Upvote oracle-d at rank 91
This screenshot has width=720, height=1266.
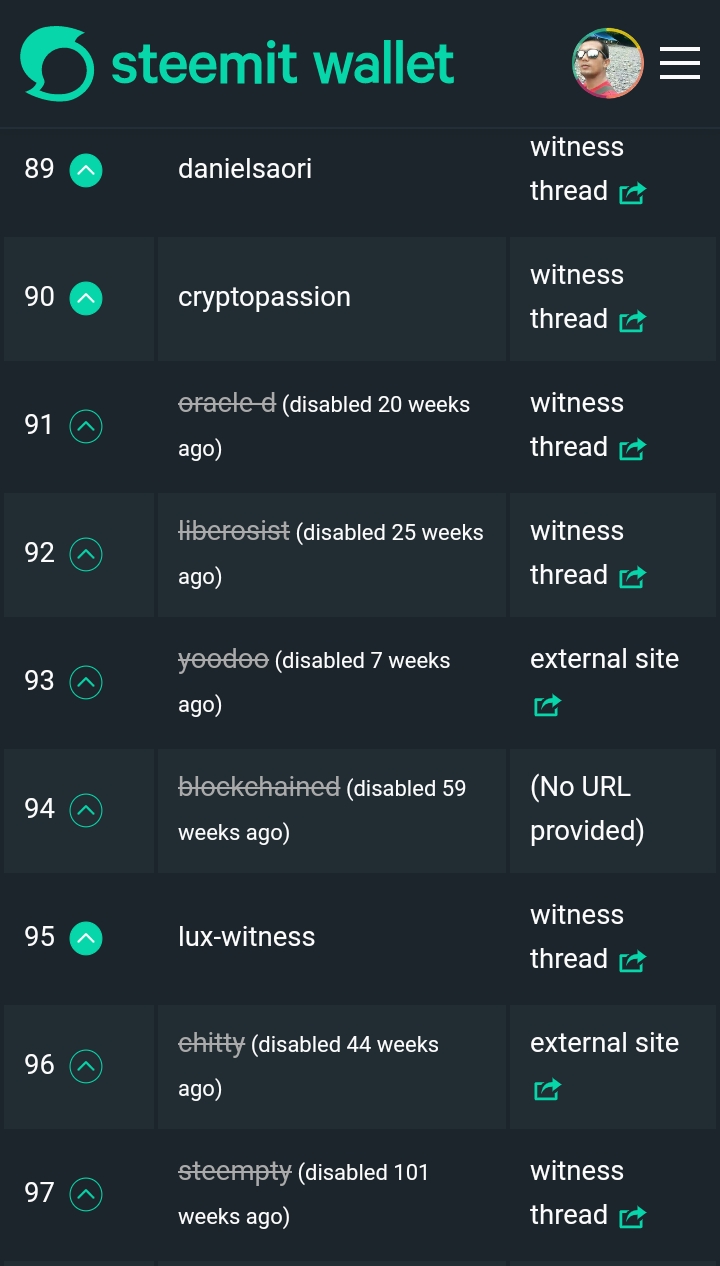pos(86,427)
